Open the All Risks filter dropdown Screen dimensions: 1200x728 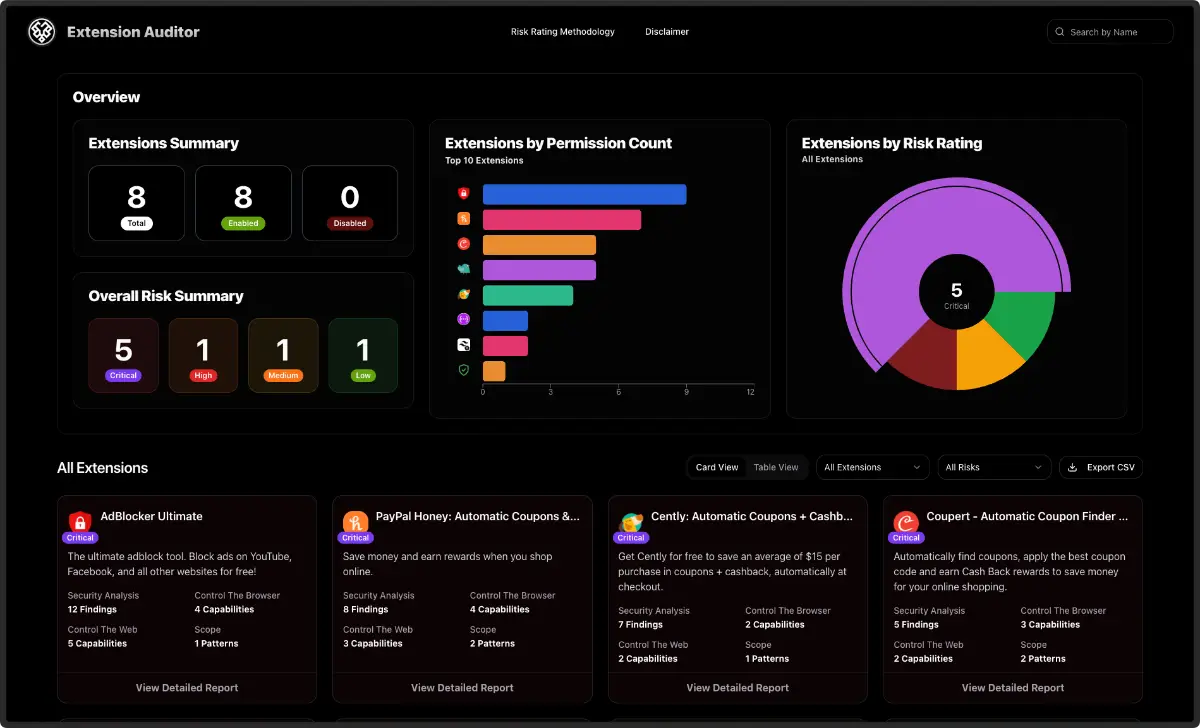[x=995, y=467]
